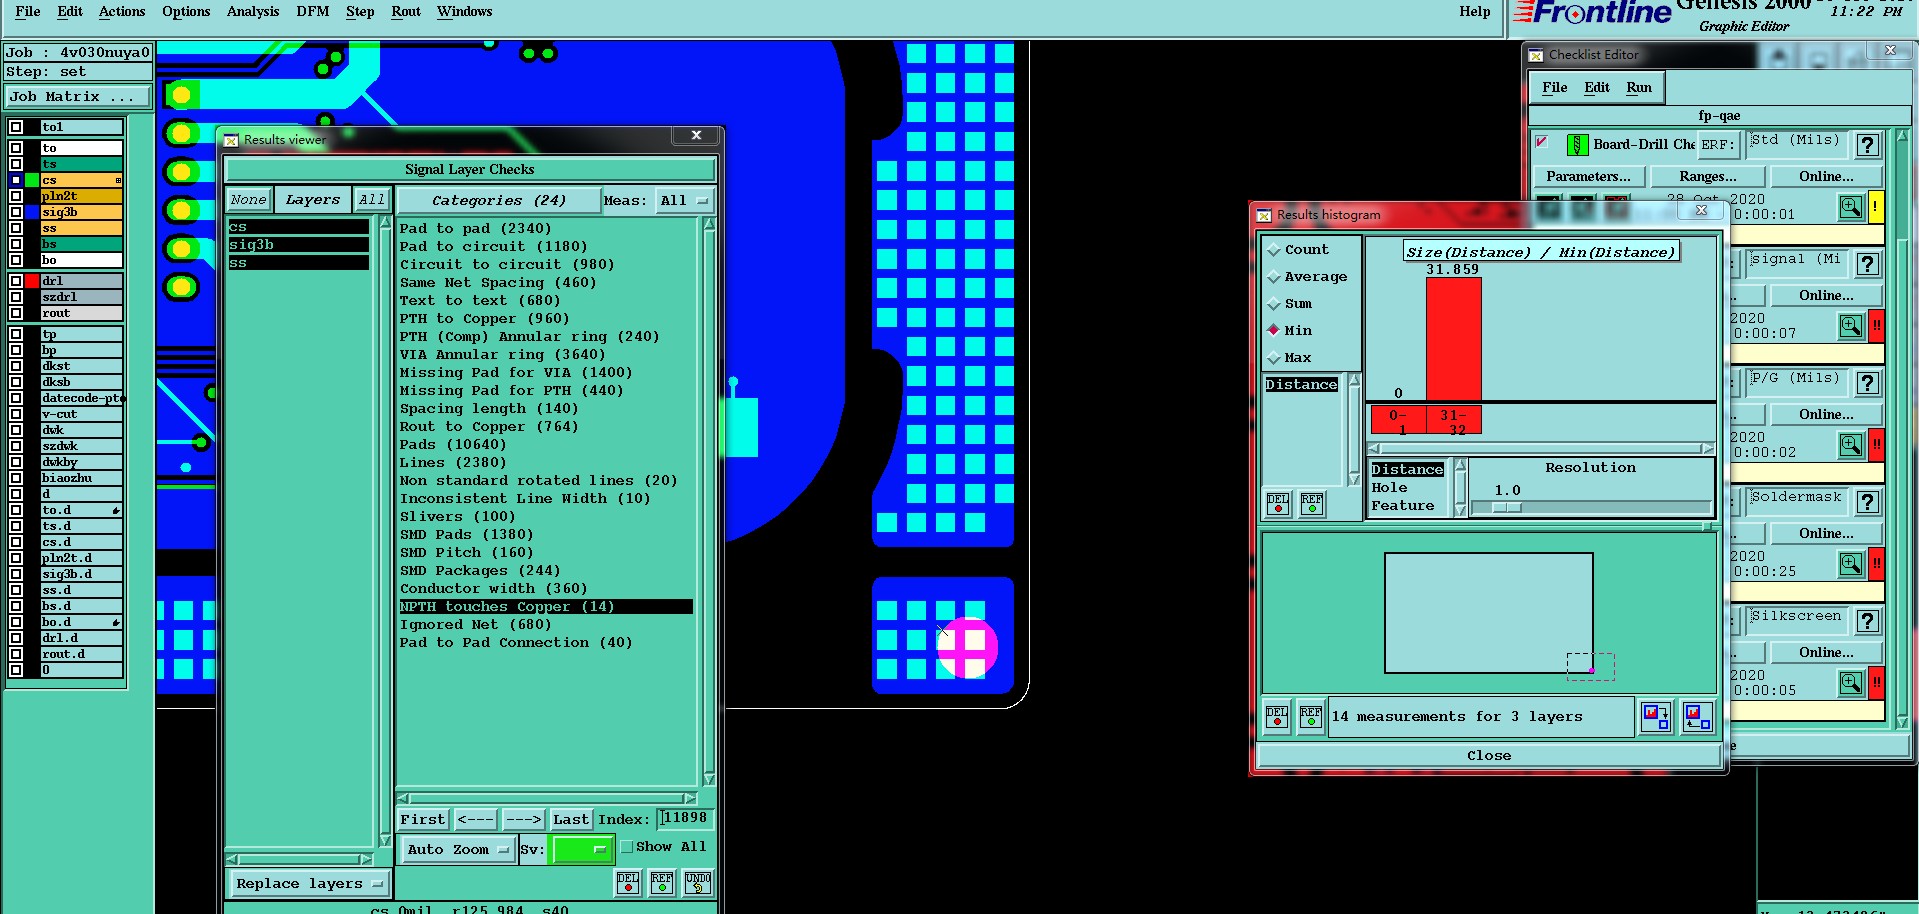Image resolution: width=1919 pixels, height=914 pixels.
Task: View results magnifier for 0:00:02 check
Action: [1851, 445]
